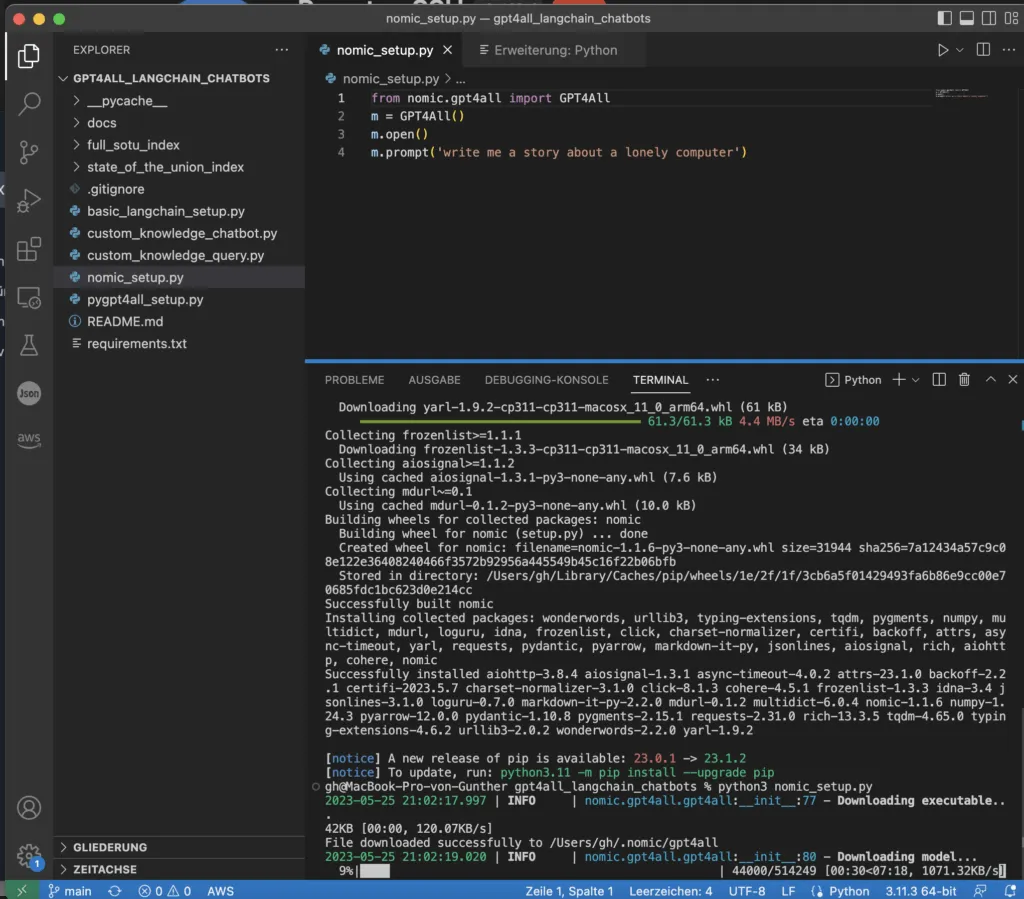Open the Accounts menu
1024x899 pixels.
pyautogui.click(x=28, y=808)
